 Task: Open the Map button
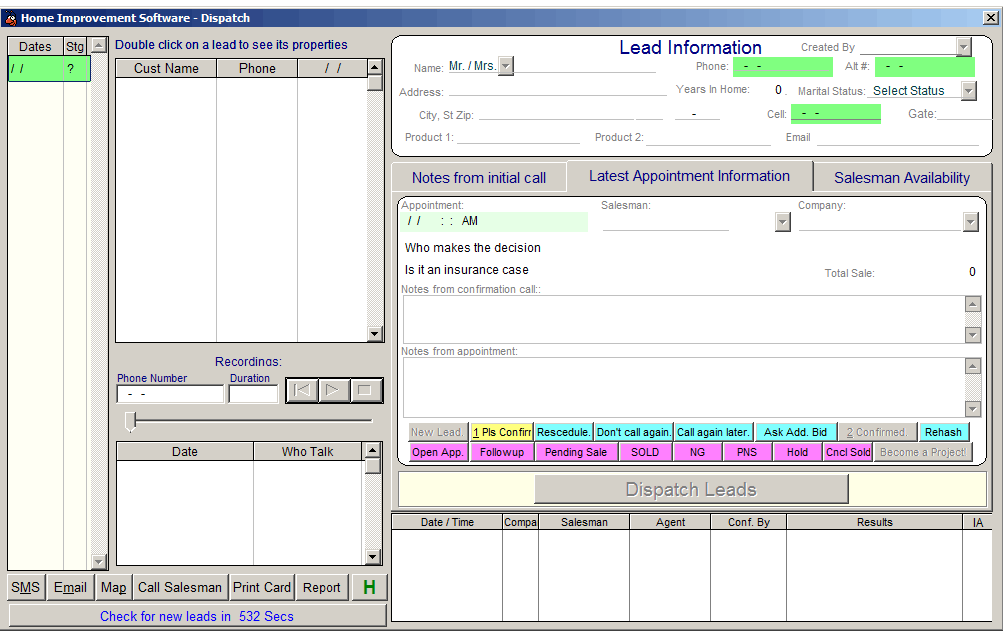(x=113, y=587)
